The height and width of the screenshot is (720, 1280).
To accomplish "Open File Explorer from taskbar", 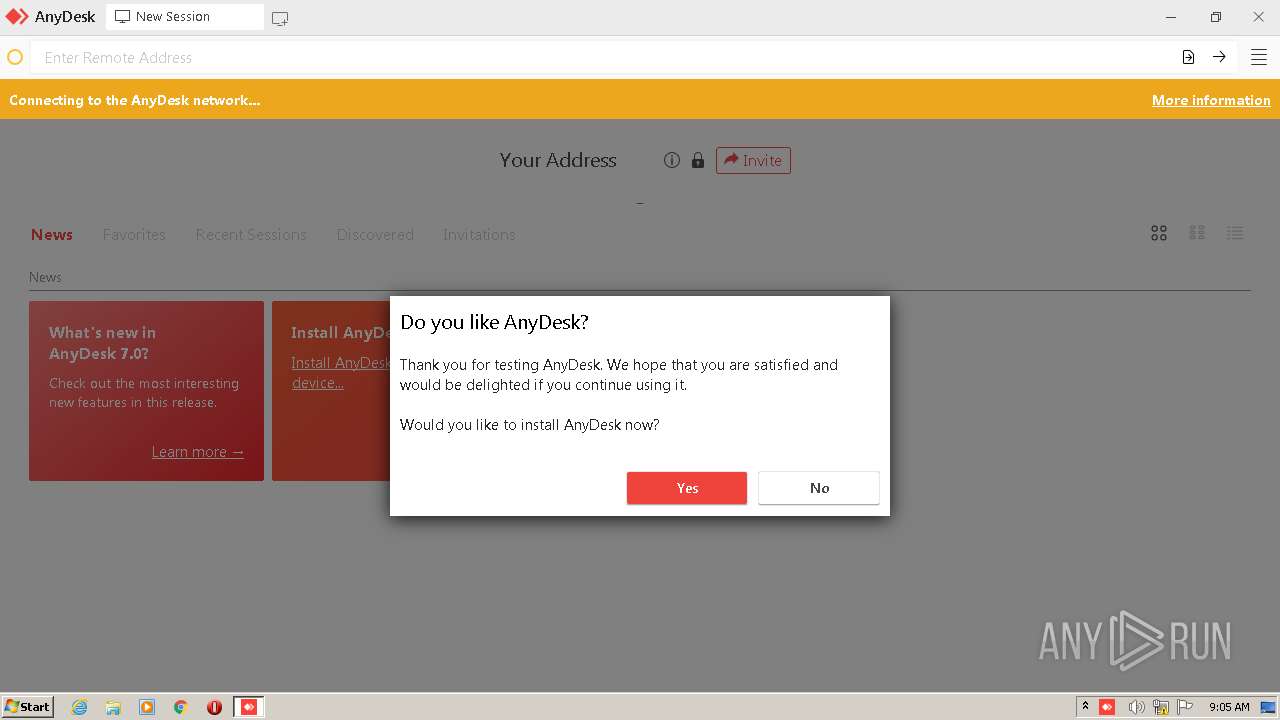I will click(113, 707).
